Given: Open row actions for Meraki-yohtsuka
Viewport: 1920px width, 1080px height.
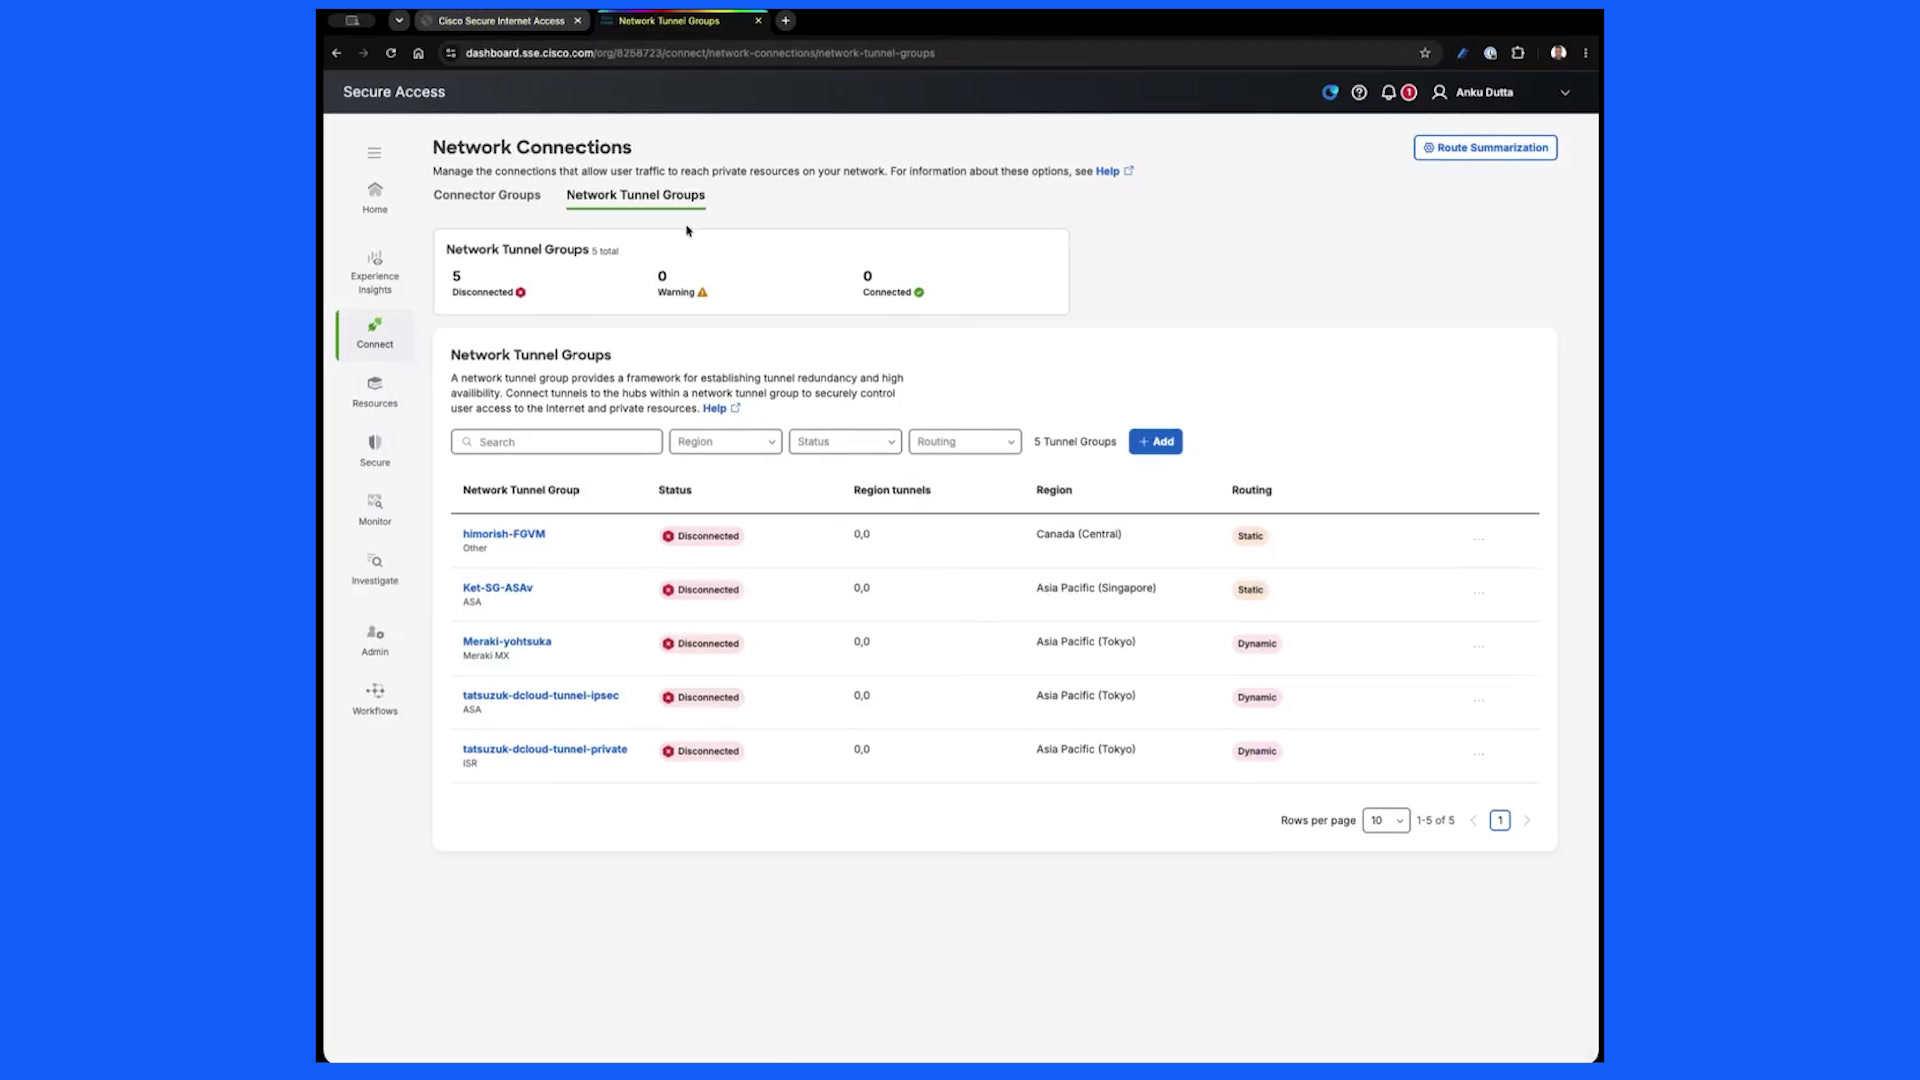Looking at the screenshot, I should (x=1479, y=647).
